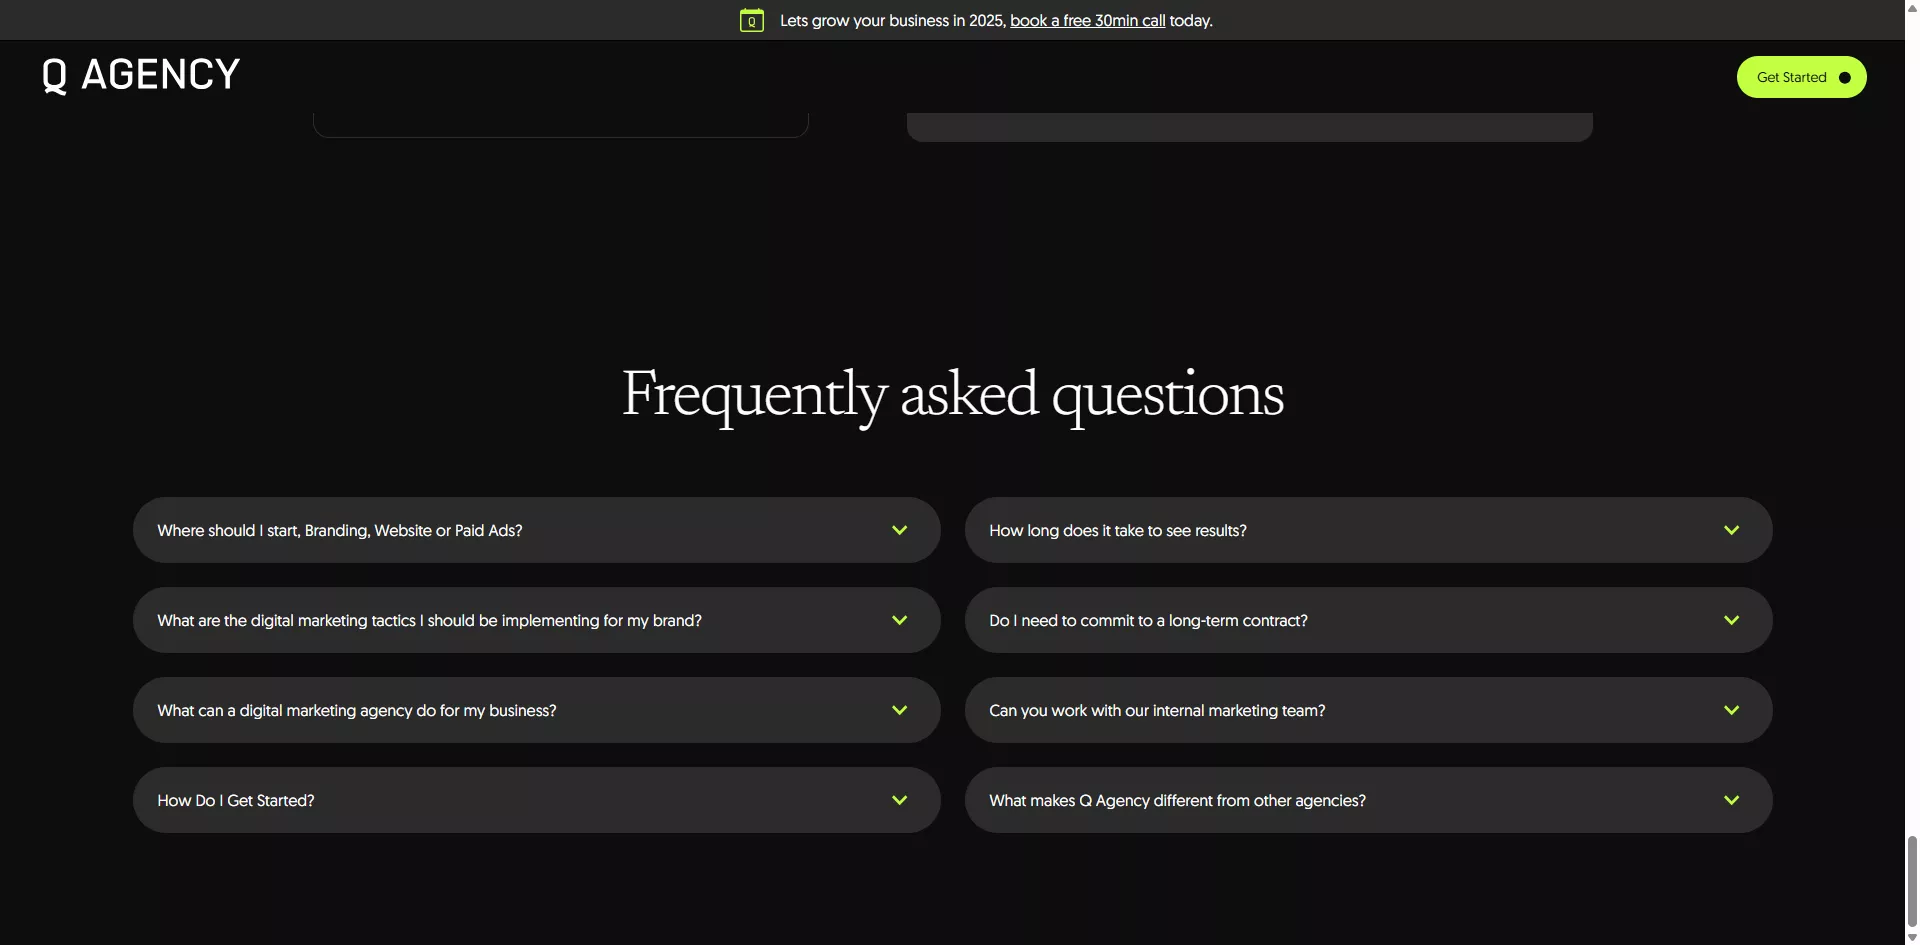Open the 'How Do I Get Started?' FAQ item
This screenshot has width=1920, height=945.
tap(536, 800)
